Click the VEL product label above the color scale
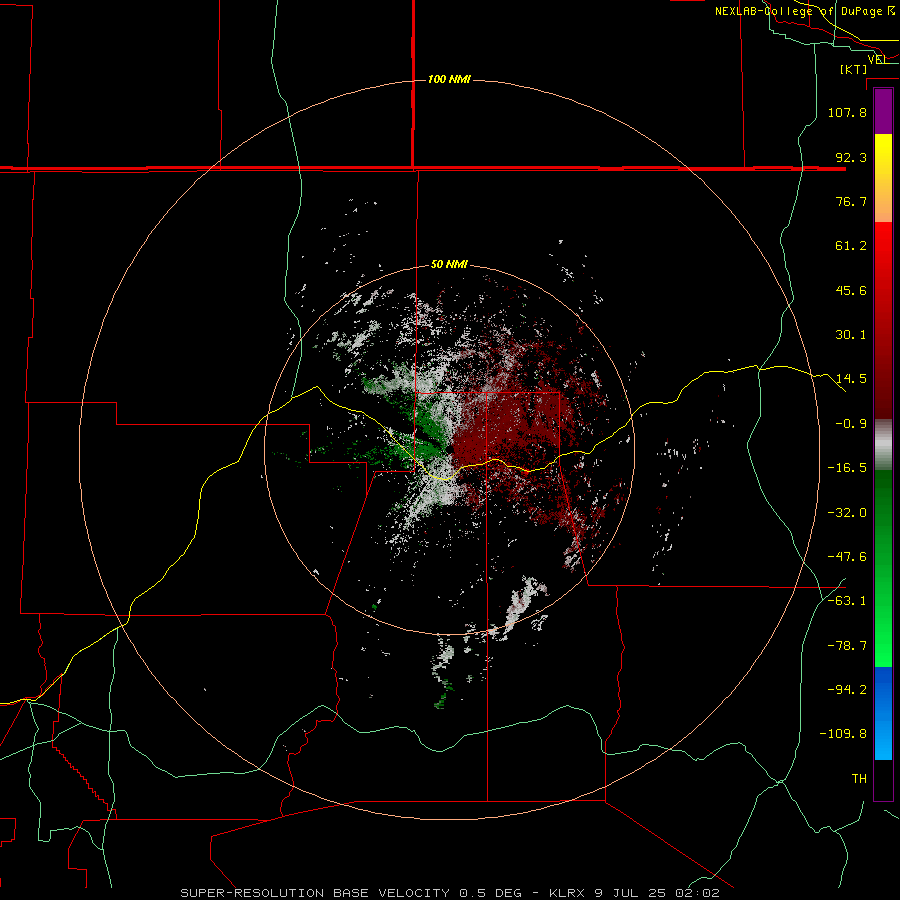This screenshot has width=900, height=900. tap(877, 59)
